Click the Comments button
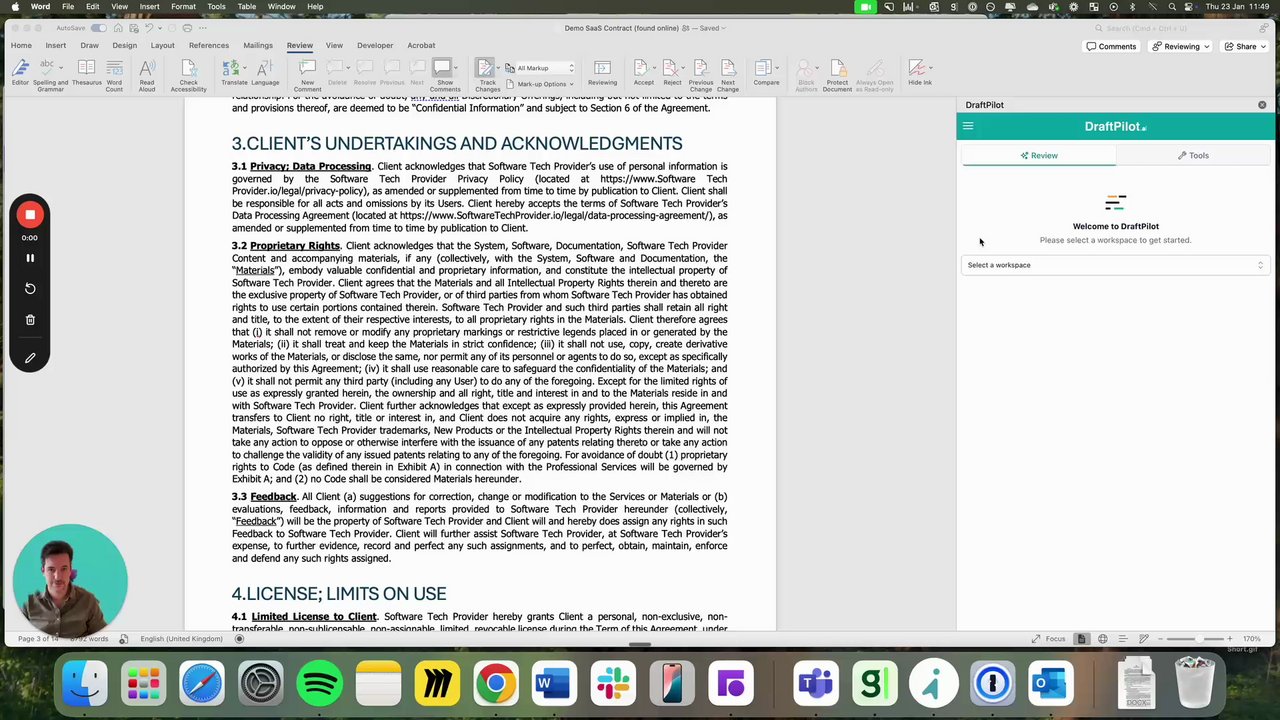Viewport: 1280px width, 720px height. pos(1111,46)
